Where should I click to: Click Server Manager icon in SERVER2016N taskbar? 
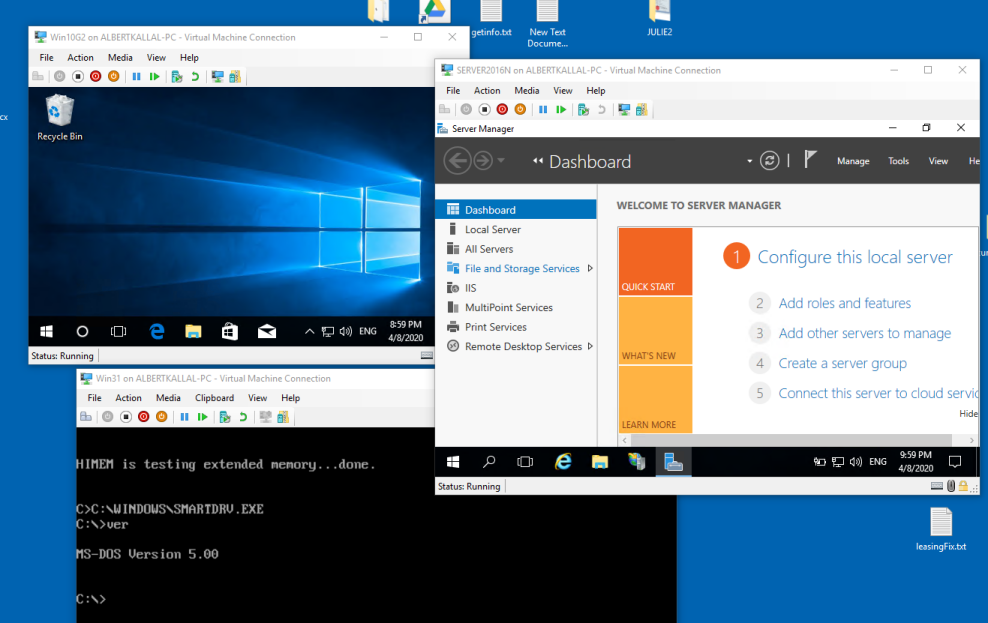coord(673,462)
